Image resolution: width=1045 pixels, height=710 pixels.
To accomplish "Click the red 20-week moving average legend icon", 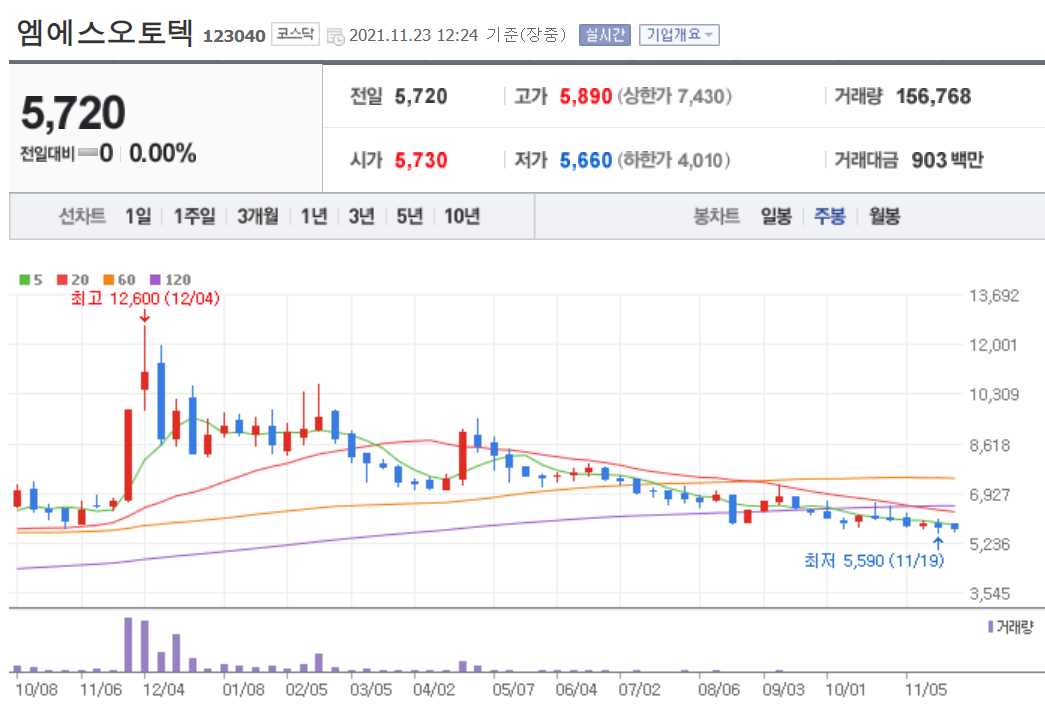I will point(61,279).
